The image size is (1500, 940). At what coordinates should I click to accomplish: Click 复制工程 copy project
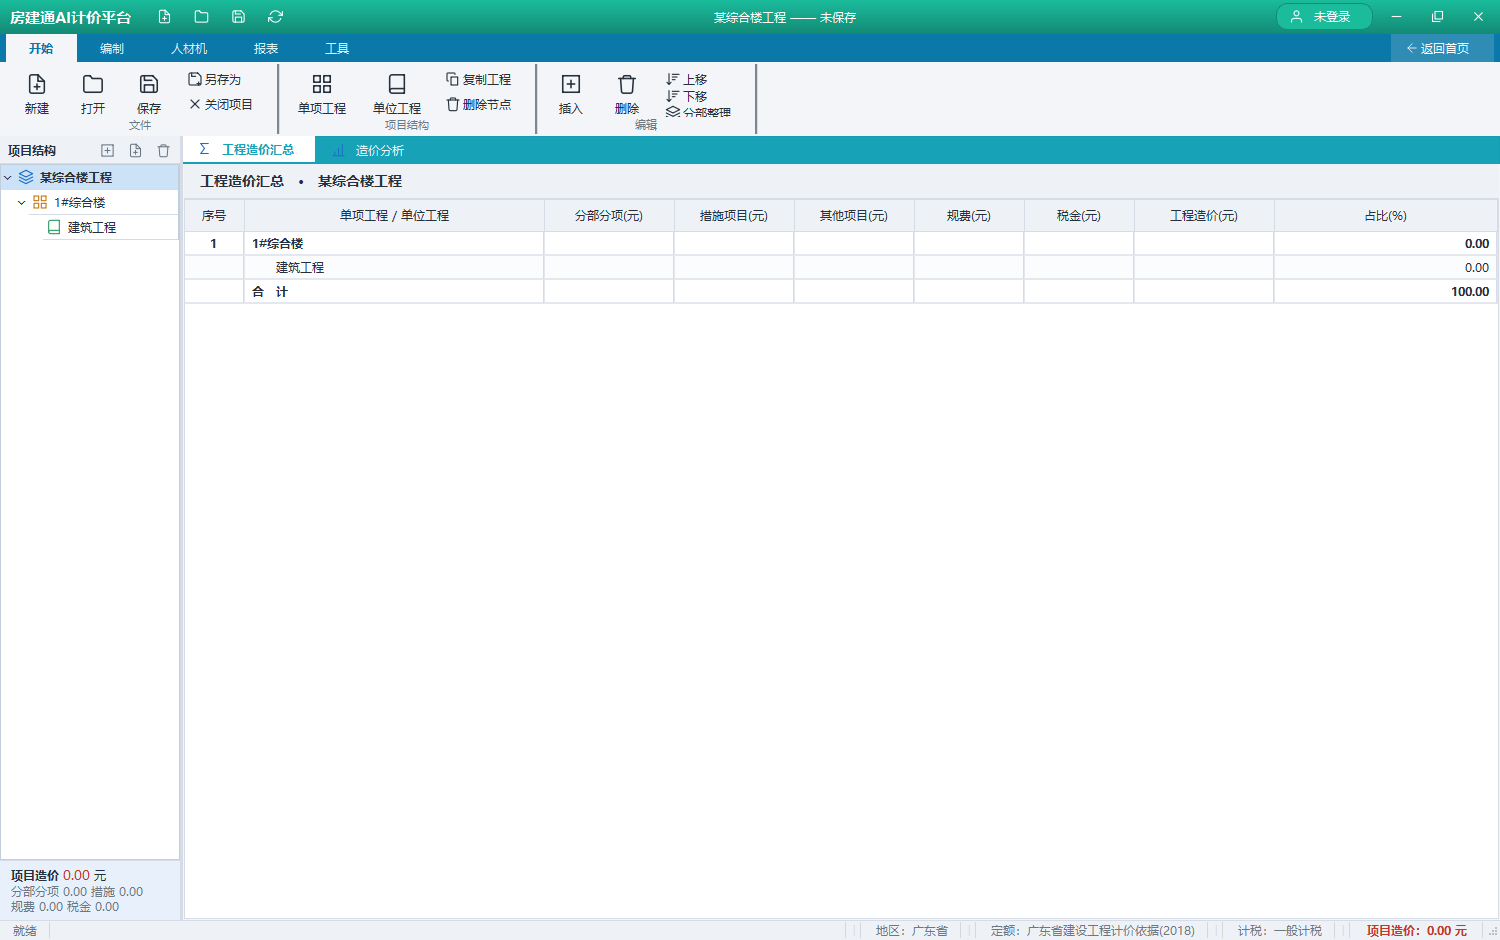click(x=479, y=79)
